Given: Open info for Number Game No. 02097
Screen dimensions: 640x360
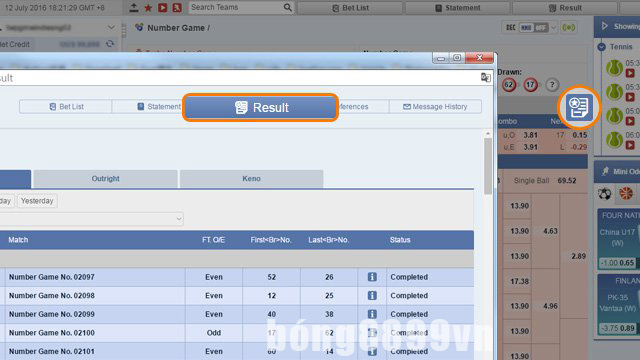Looking at the screenshot, I should (372, 277).
